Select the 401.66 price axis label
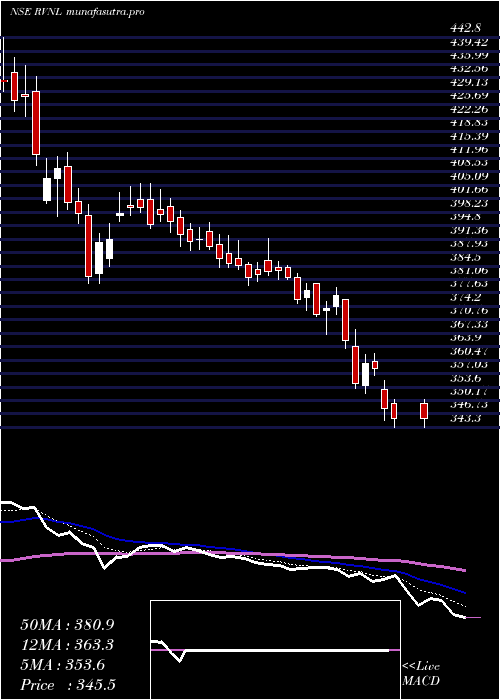The width and height of the screenshot is (500, 700). (x=469, y=190)
